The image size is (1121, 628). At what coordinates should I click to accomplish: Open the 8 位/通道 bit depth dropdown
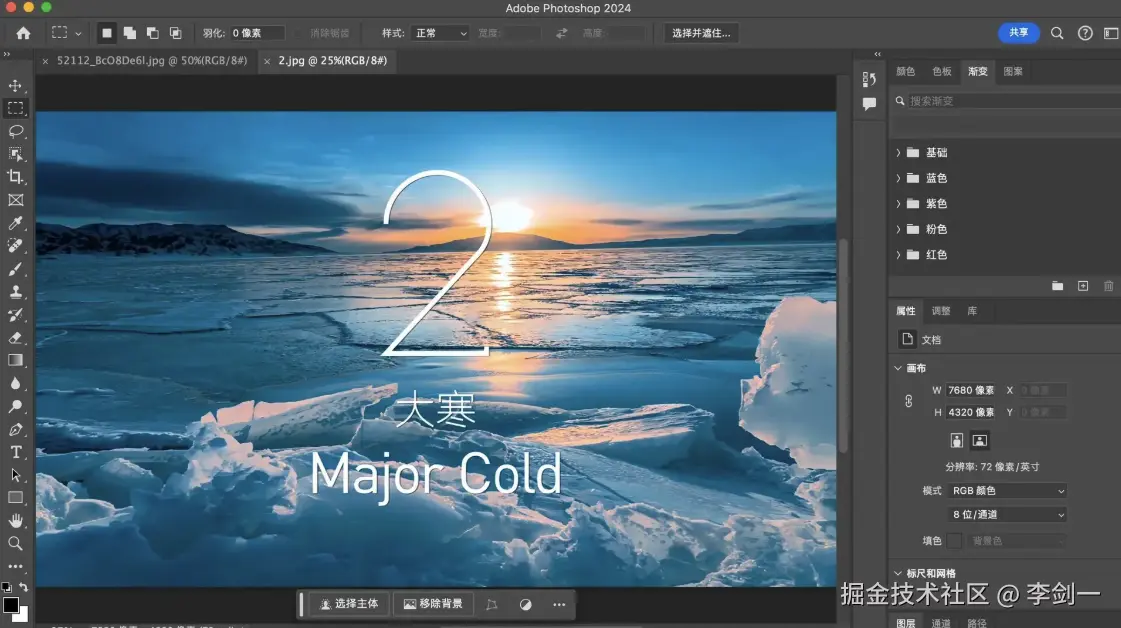tap(1007, 514)
